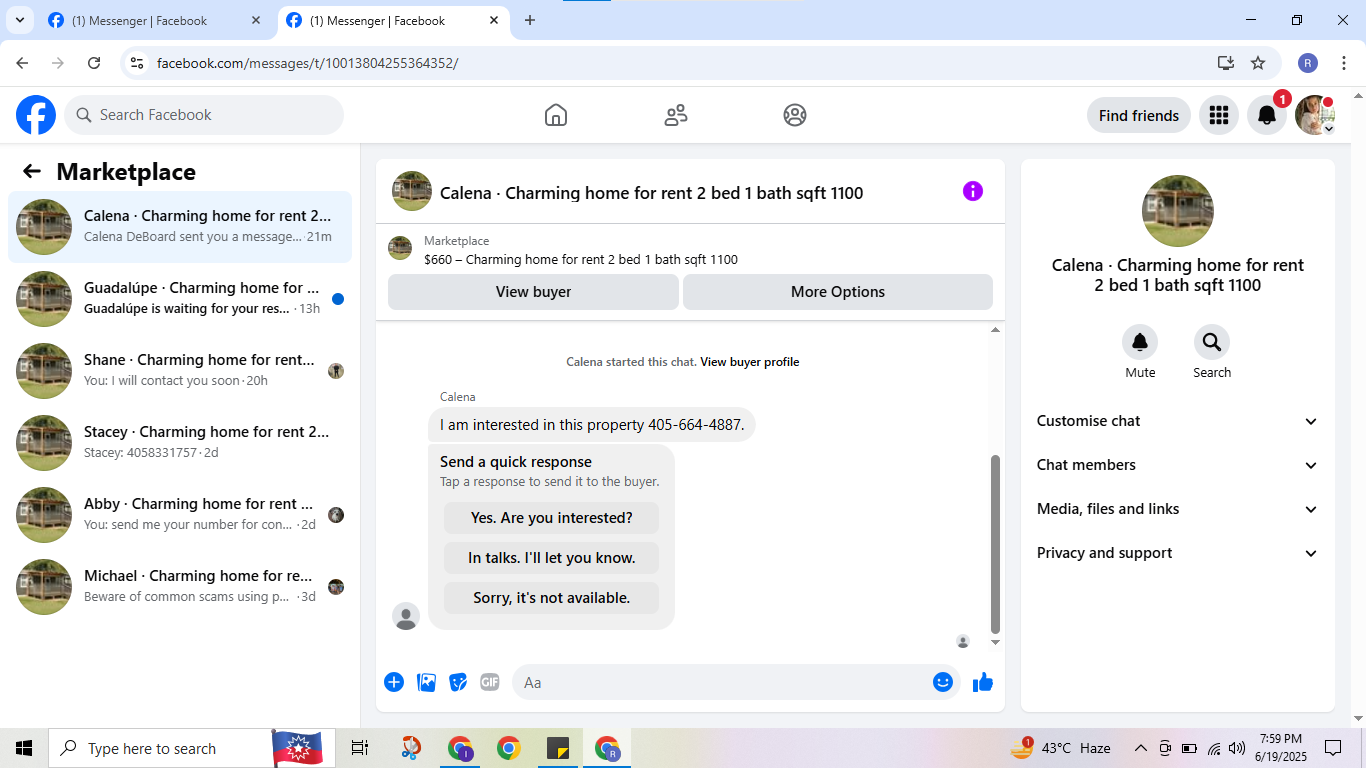Click the Search Facebook box
The height and width of the screenshot is (768, 1366).
pos(204,115)
